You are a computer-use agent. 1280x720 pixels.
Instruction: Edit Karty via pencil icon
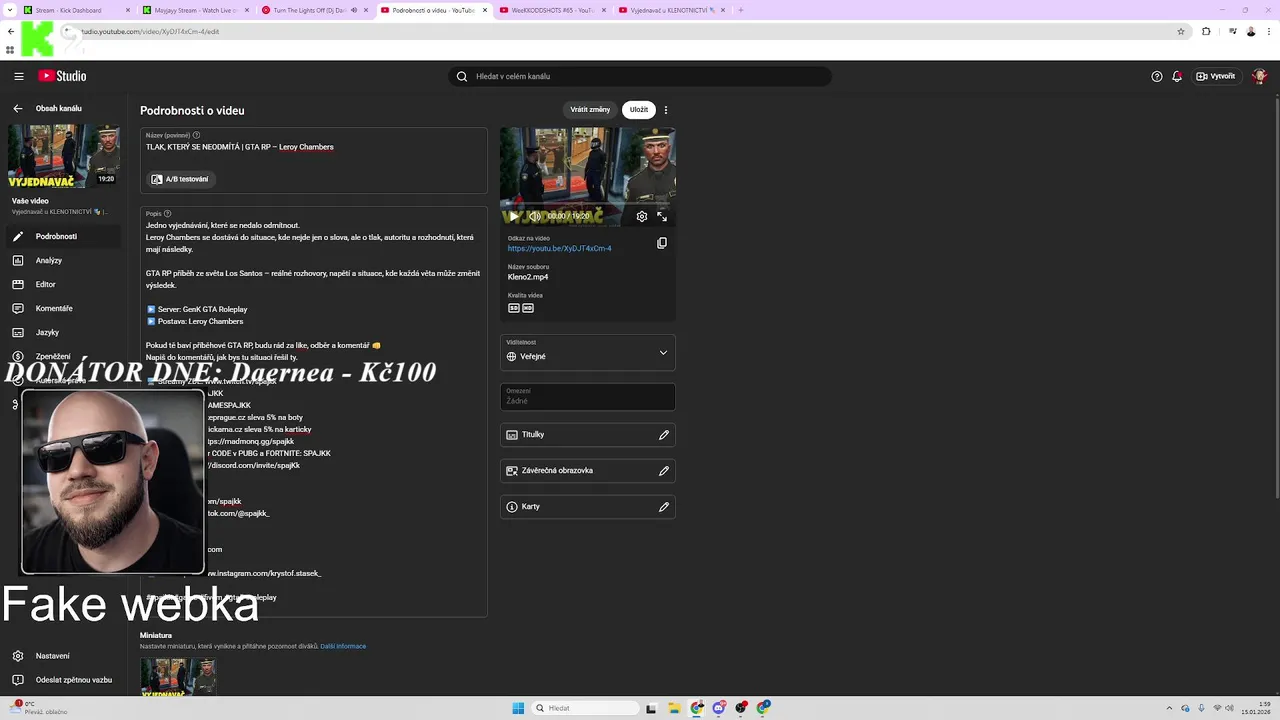coord(664,507)
